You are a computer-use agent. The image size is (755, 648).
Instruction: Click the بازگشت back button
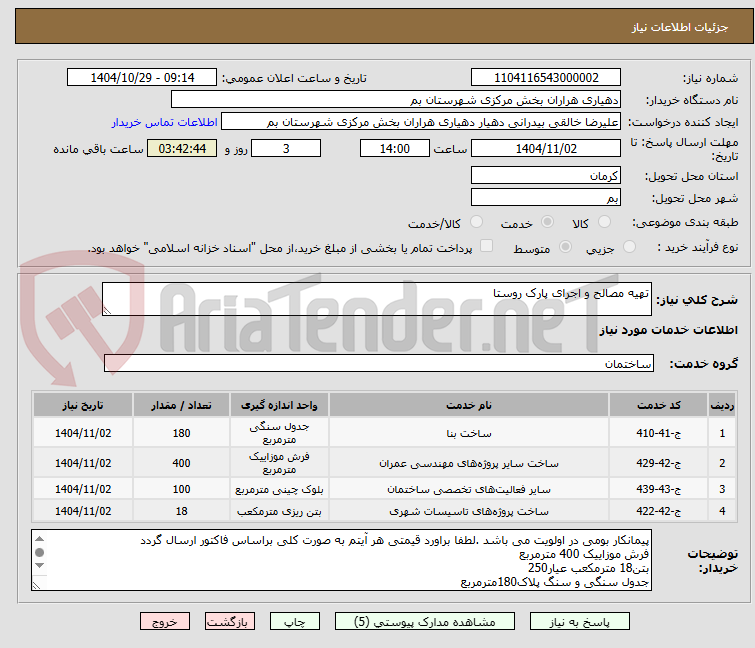click(x=230, y=621)
